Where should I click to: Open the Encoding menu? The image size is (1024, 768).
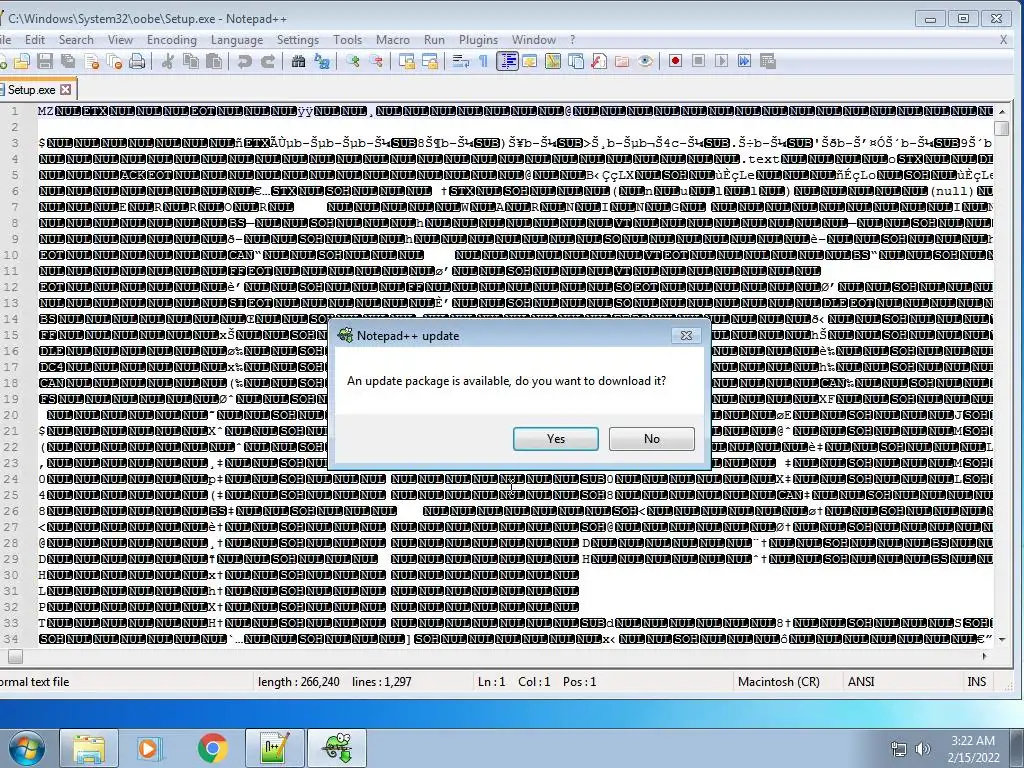pos(172,40)
